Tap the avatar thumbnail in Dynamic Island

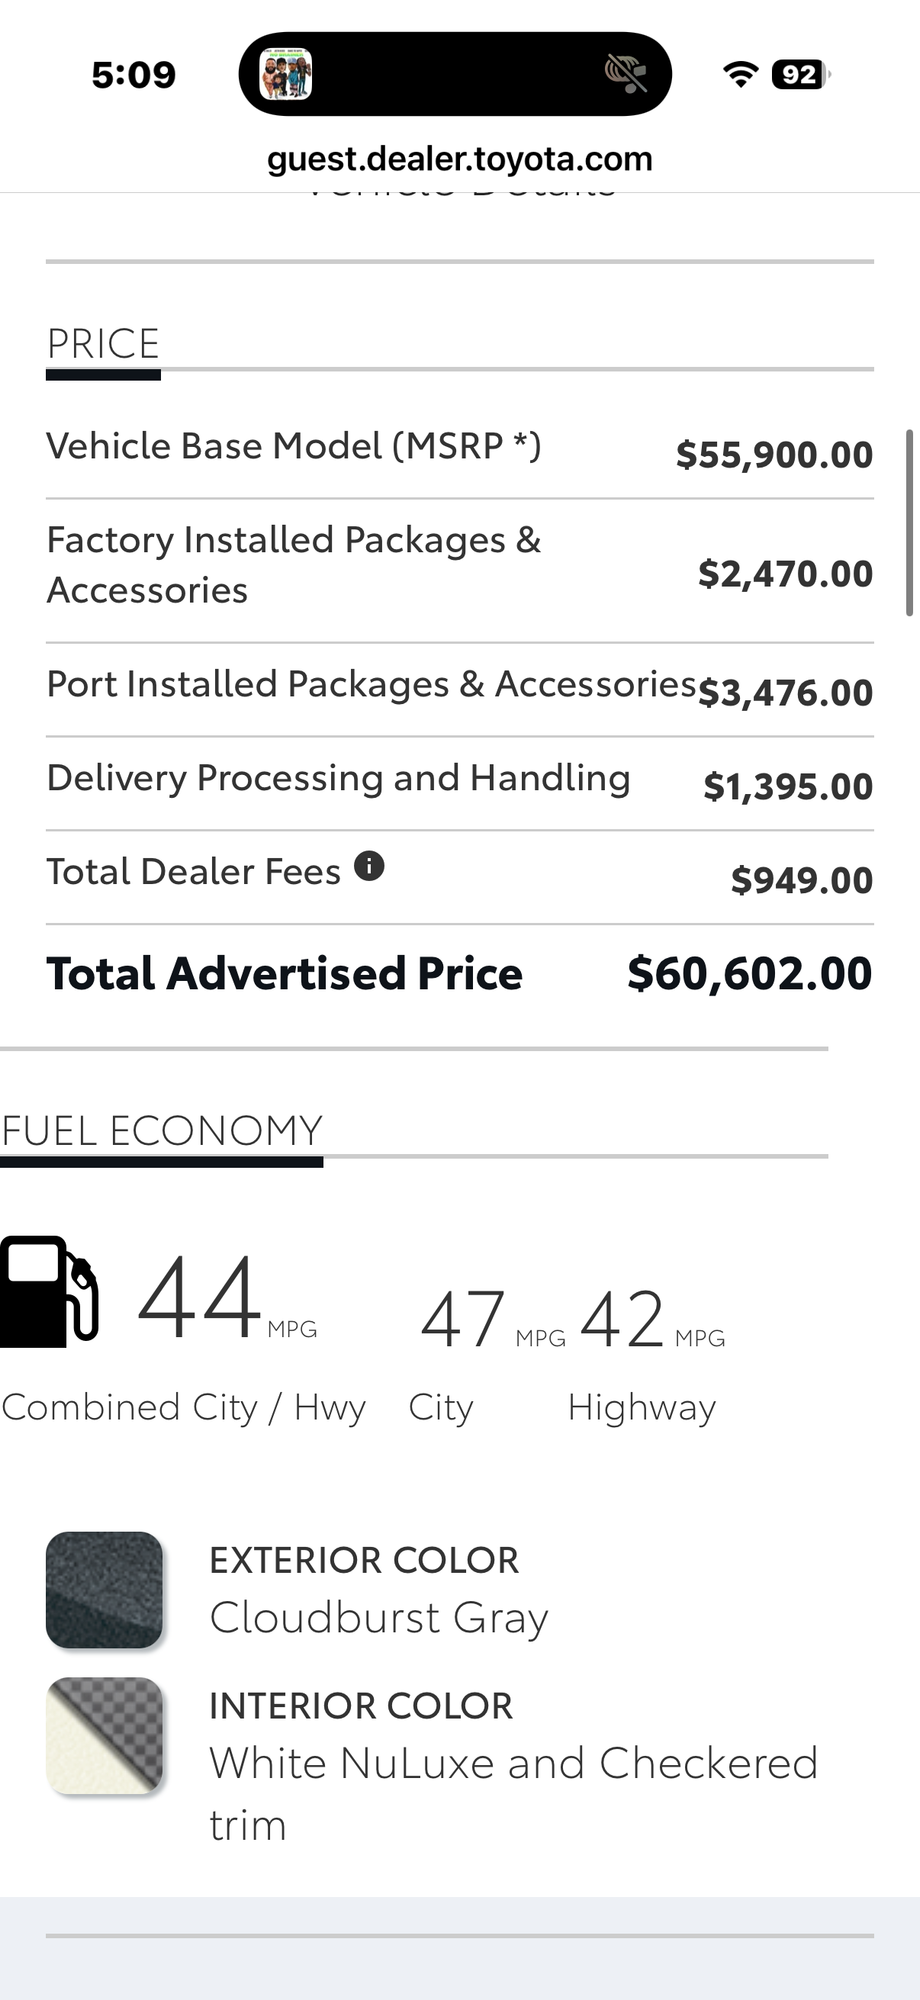(x=286, y=74)
